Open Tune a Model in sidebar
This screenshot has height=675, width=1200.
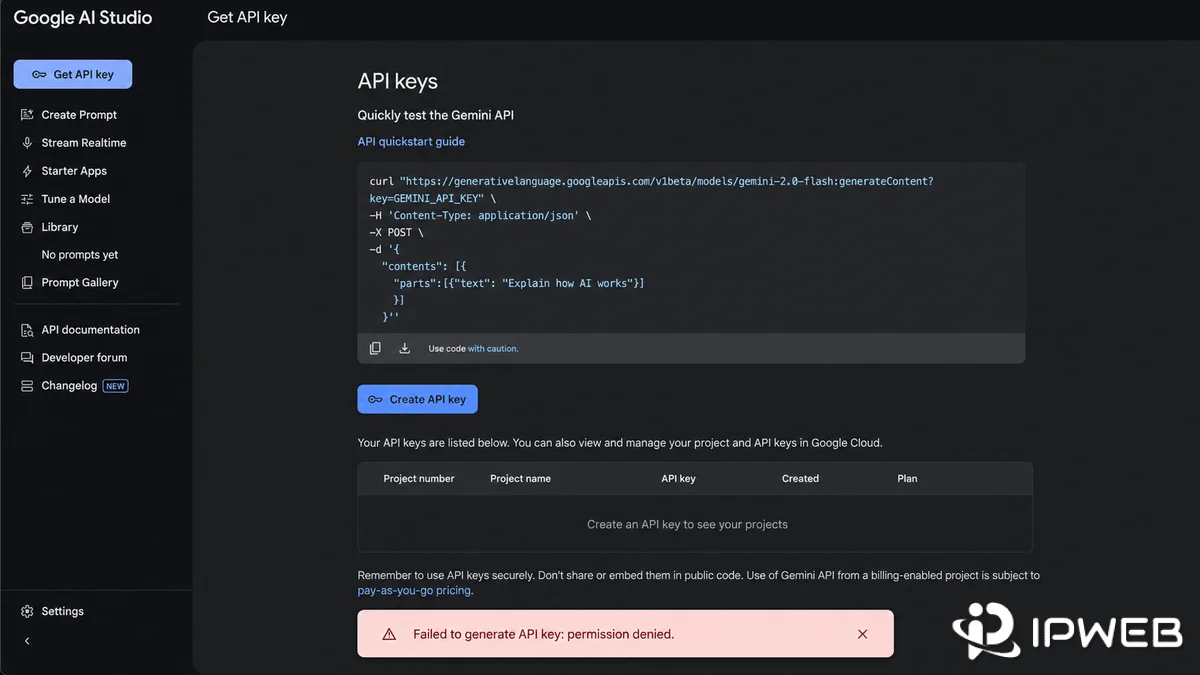pyautogui.click(x=76, y=199)
